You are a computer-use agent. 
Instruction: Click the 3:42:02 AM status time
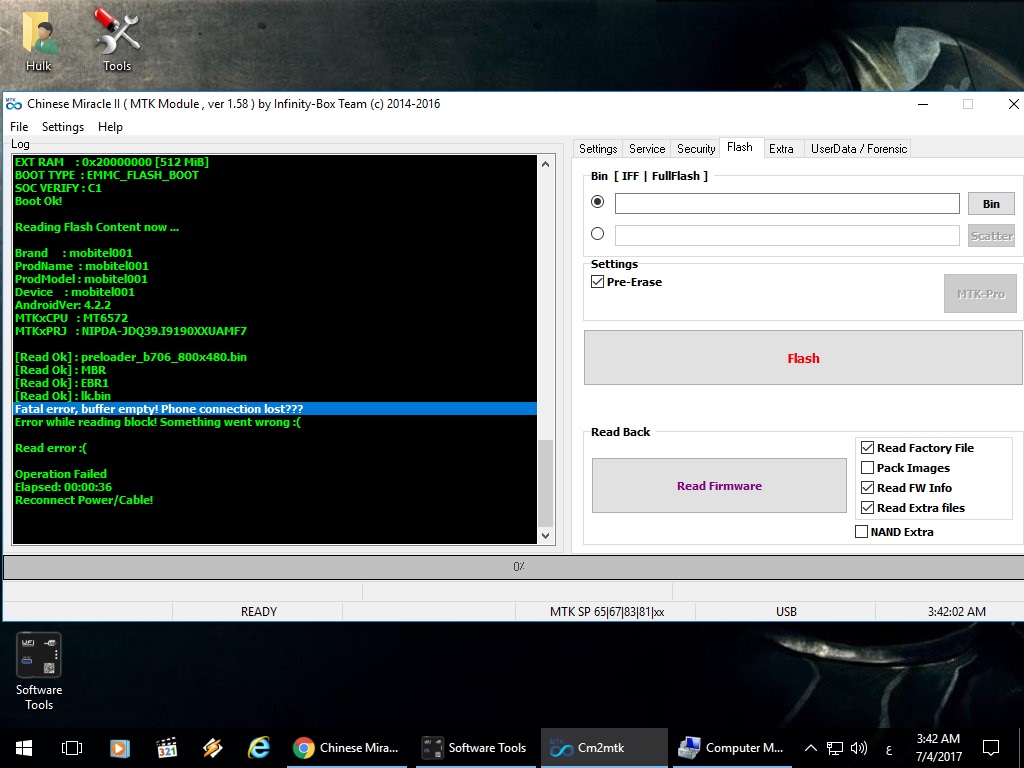pos(957,612)
